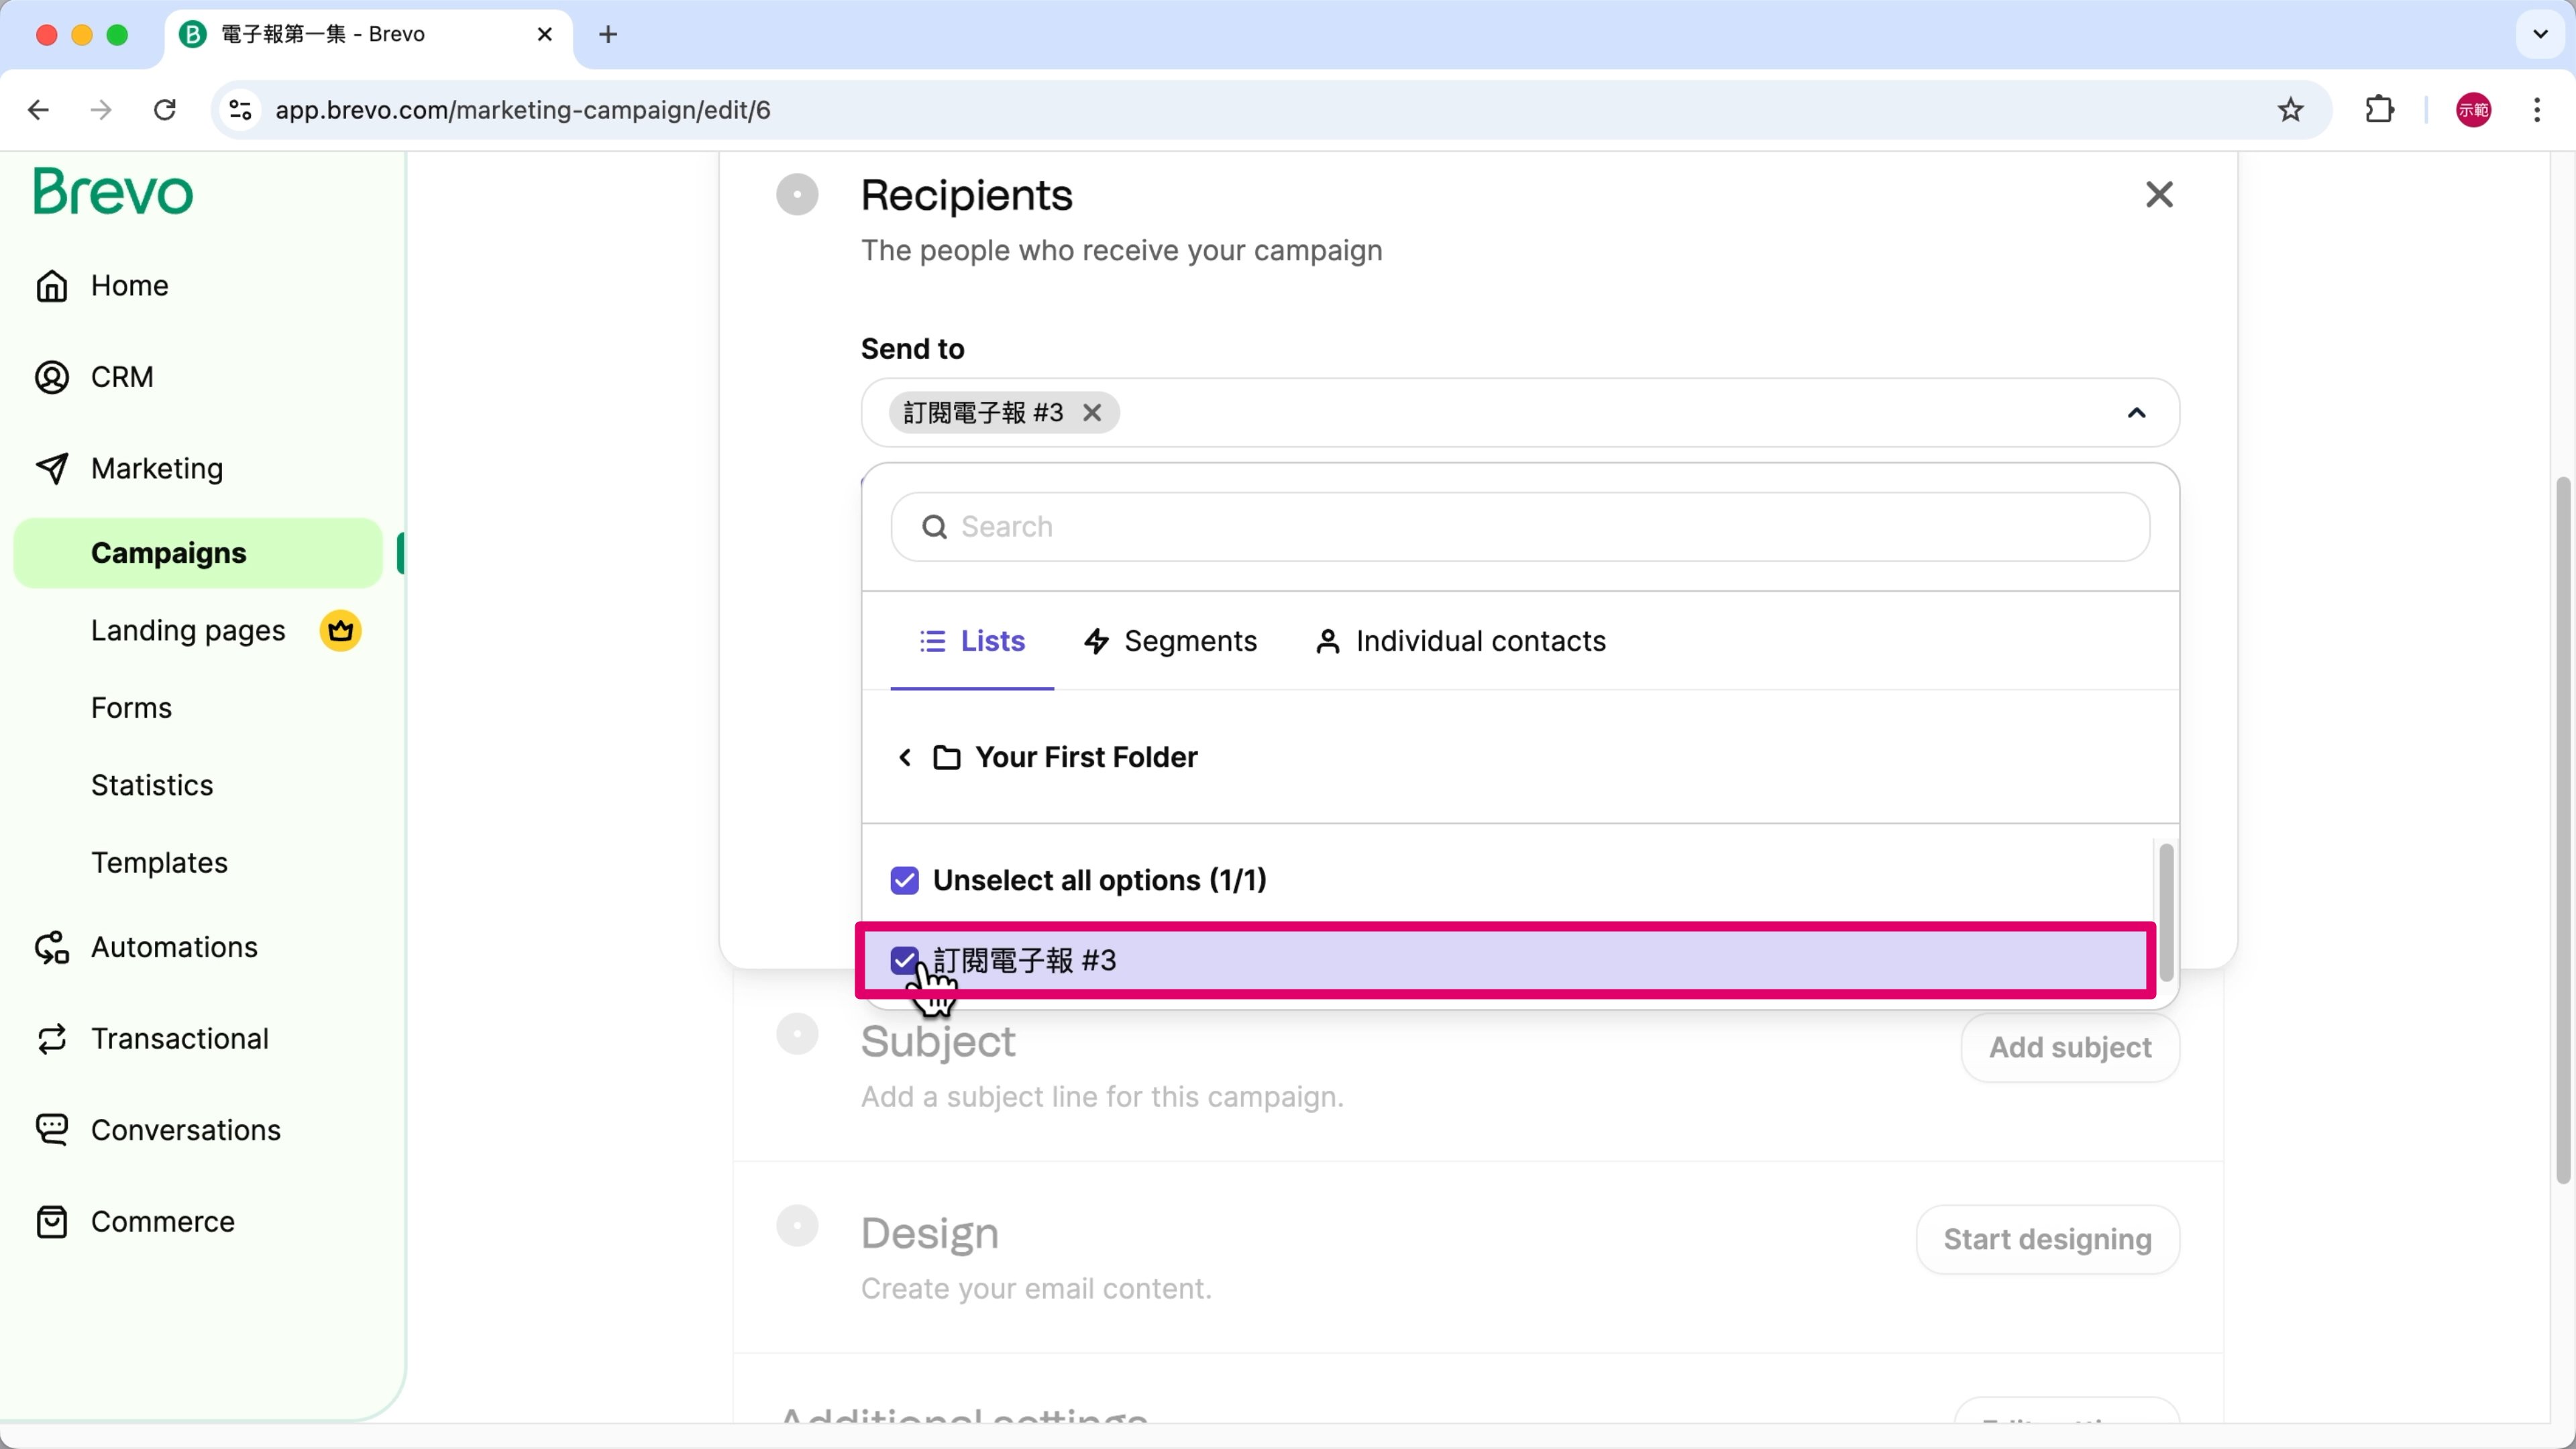The width and height of the screenshot is (2576, 1449).
Task: Open CRM via its sidebar icon
Action: pyautogui.click(x=52, y=377)
